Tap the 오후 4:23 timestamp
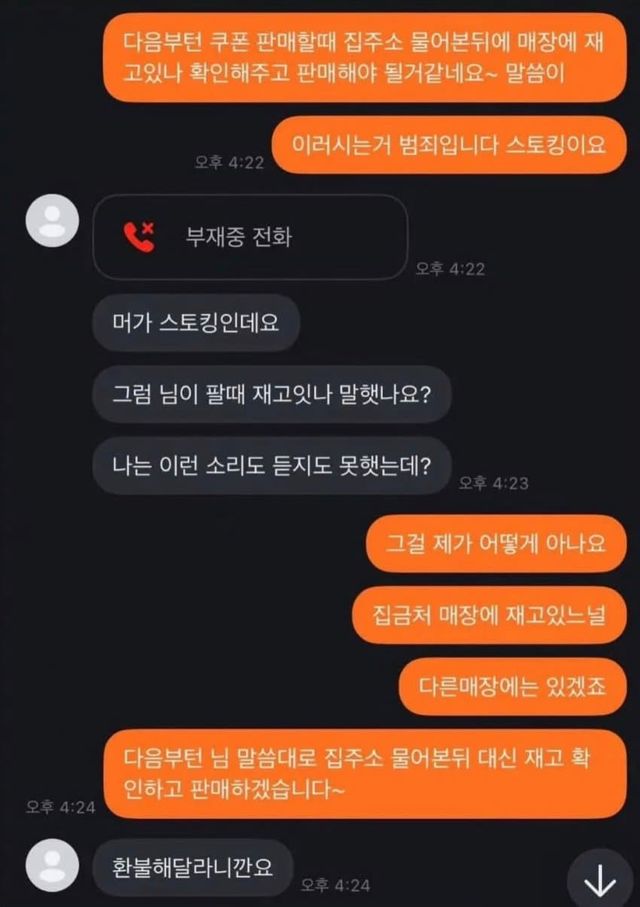This screenshot has height=907, width=640. [494, 483]
